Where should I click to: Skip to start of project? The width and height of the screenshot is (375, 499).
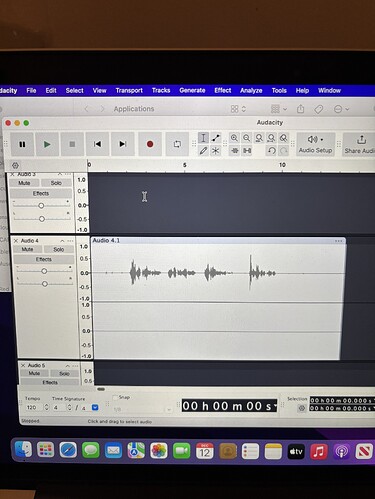(97, 144)
